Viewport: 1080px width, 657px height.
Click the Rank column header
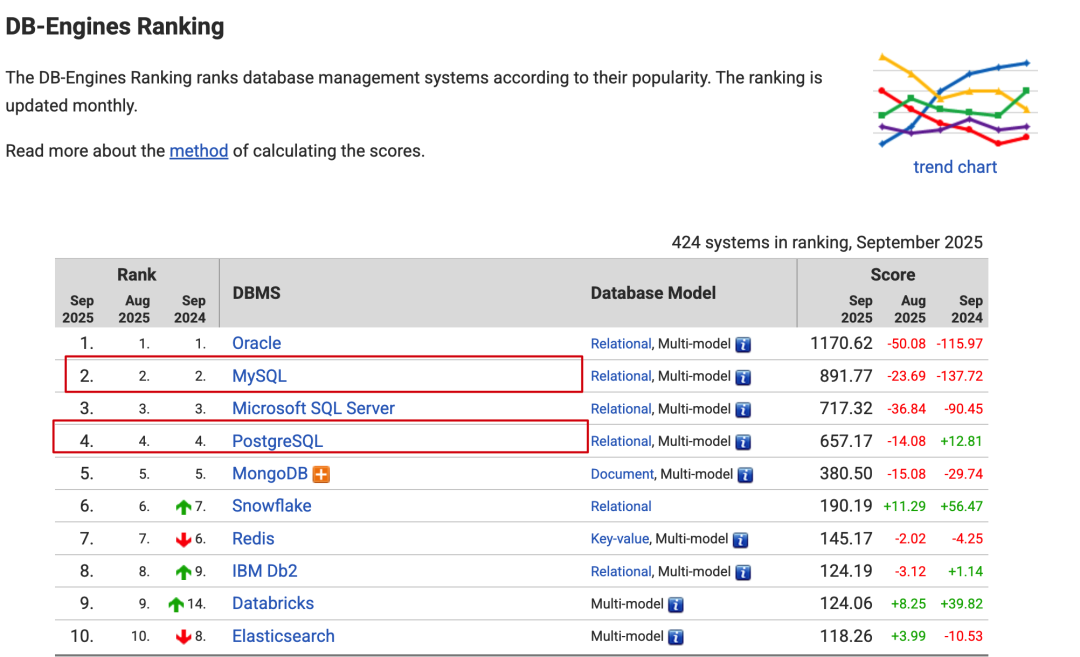coord(136,275)
